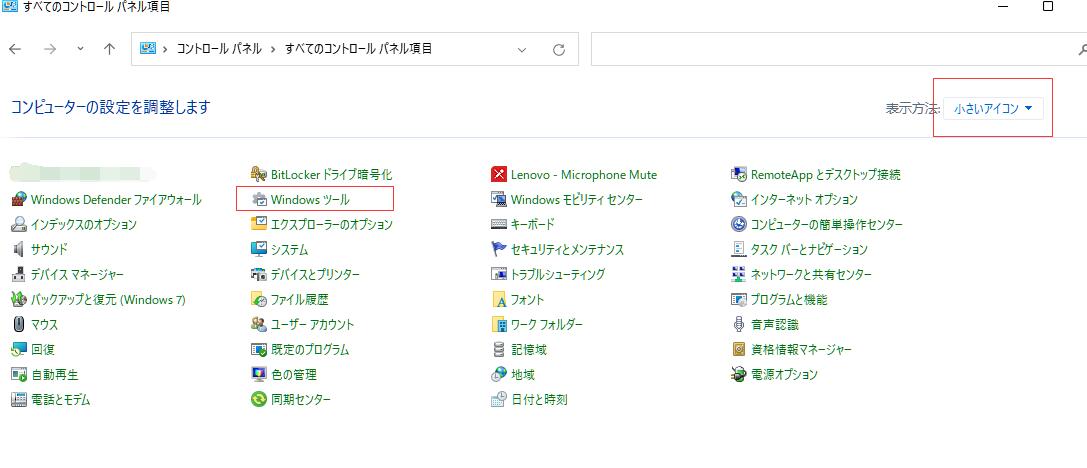The image size is (1087, 468).
Task: Open the トラブルシューティング link
Action: pos(558,275)
